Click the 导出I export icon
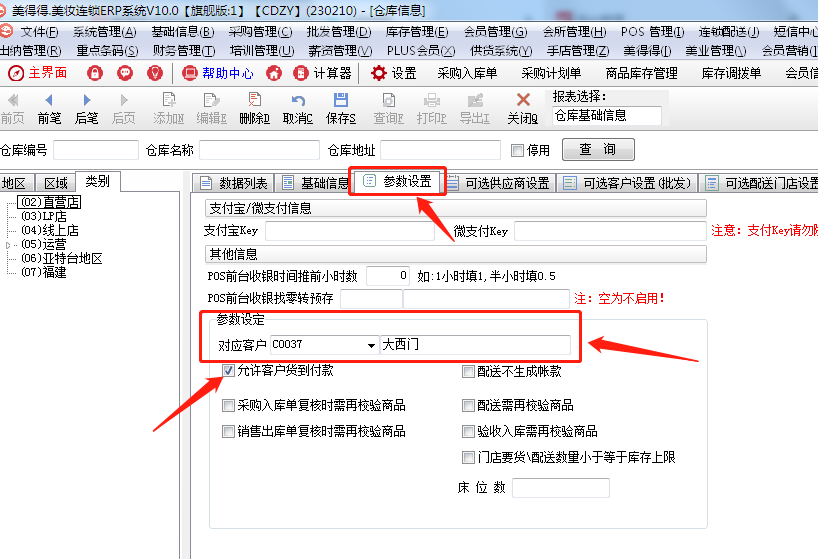This screenshot has width=818, height=559. coord(475,100)
